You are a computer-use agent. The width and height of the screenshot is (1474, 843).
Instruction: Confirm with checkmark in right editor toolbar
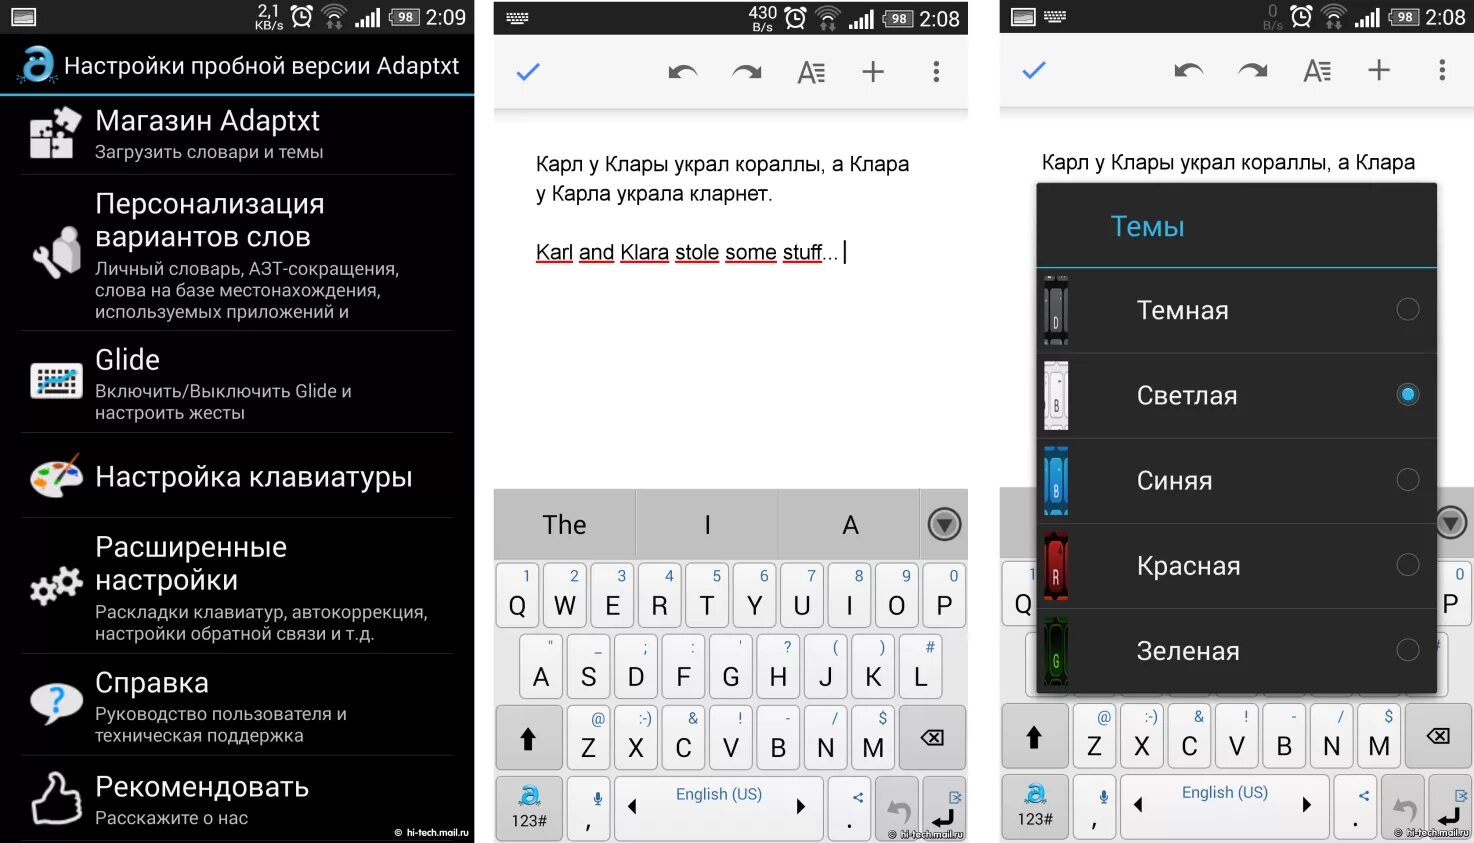click(x=1034, y=70)
